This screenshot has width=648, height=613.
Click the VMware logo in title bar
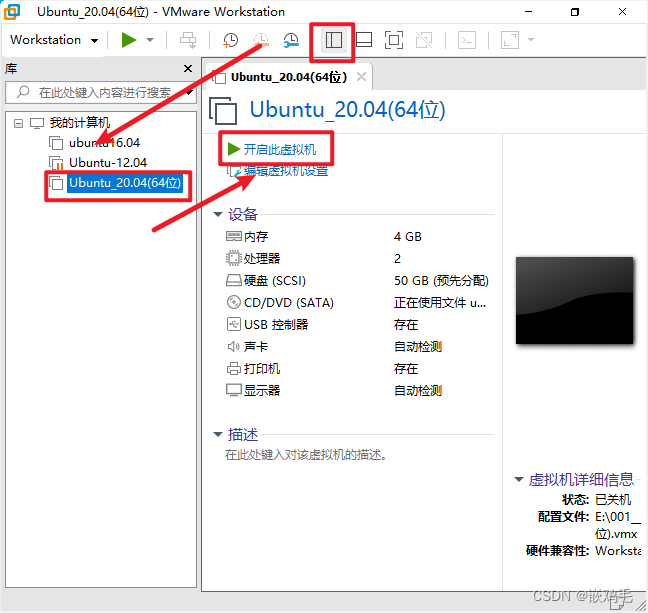pyautogui.click(x=12, y=12)
